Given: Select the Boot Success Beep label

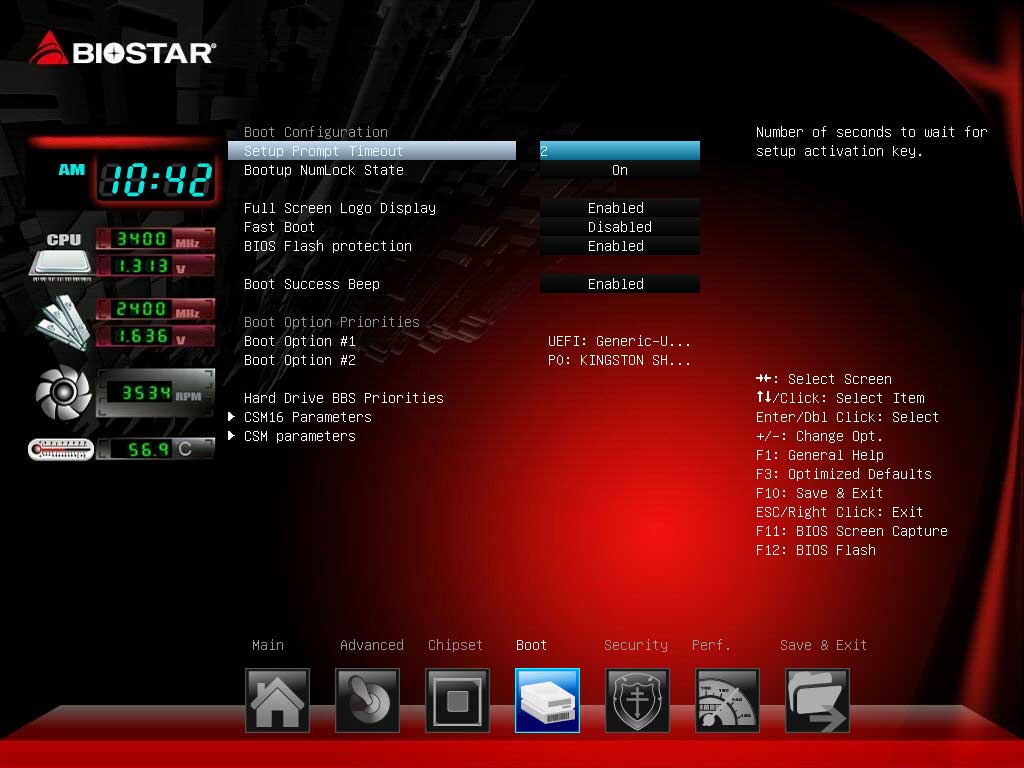Looking at the screenshot, I should point(312,283).
